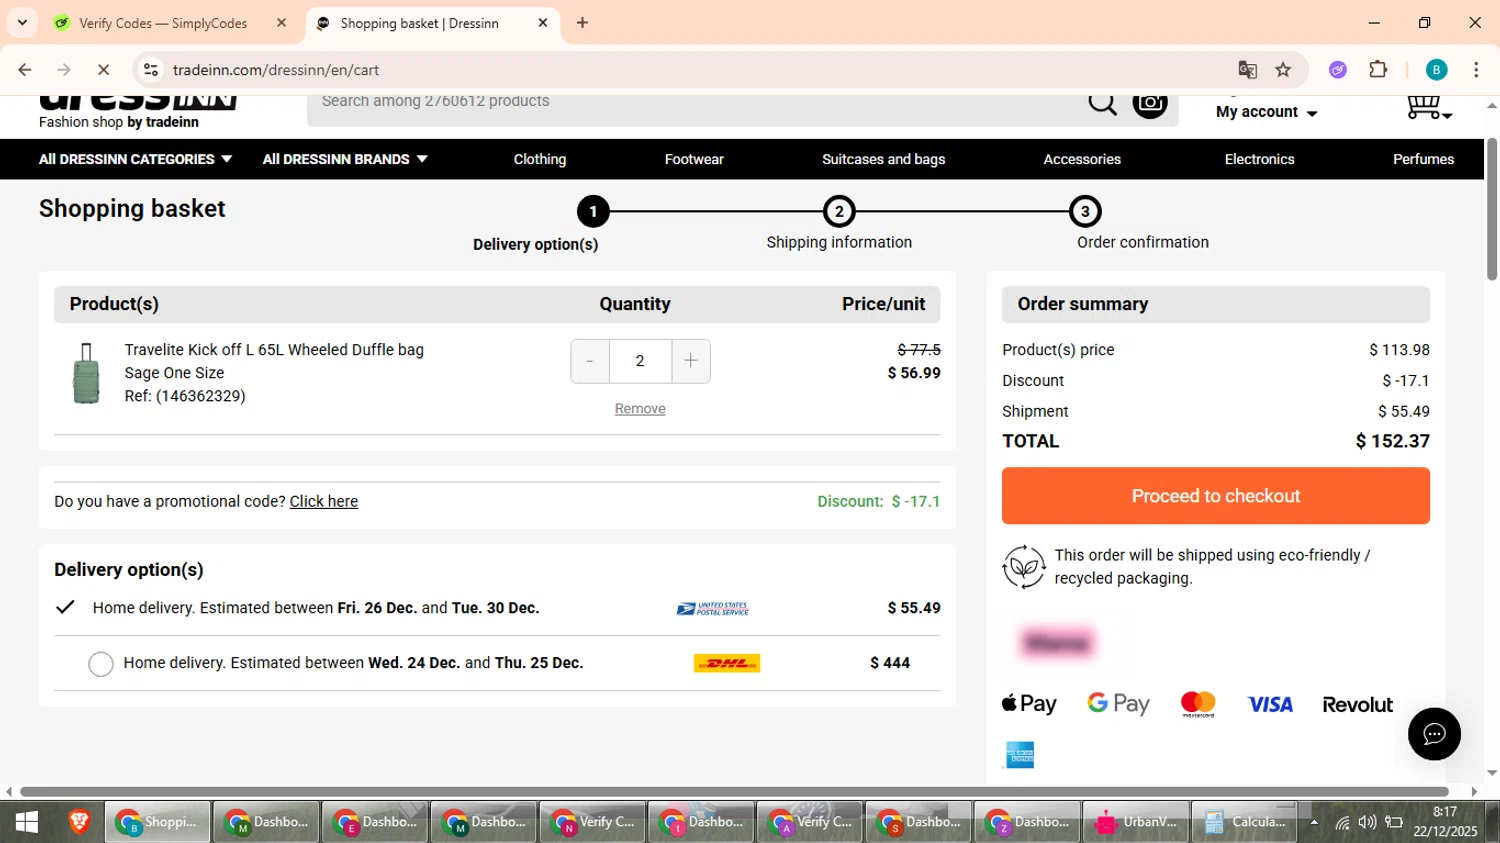This screenshot has height=843, width=1500.
Task: Click the Google Translate icon in address bar
Action: pos(1247,70)
